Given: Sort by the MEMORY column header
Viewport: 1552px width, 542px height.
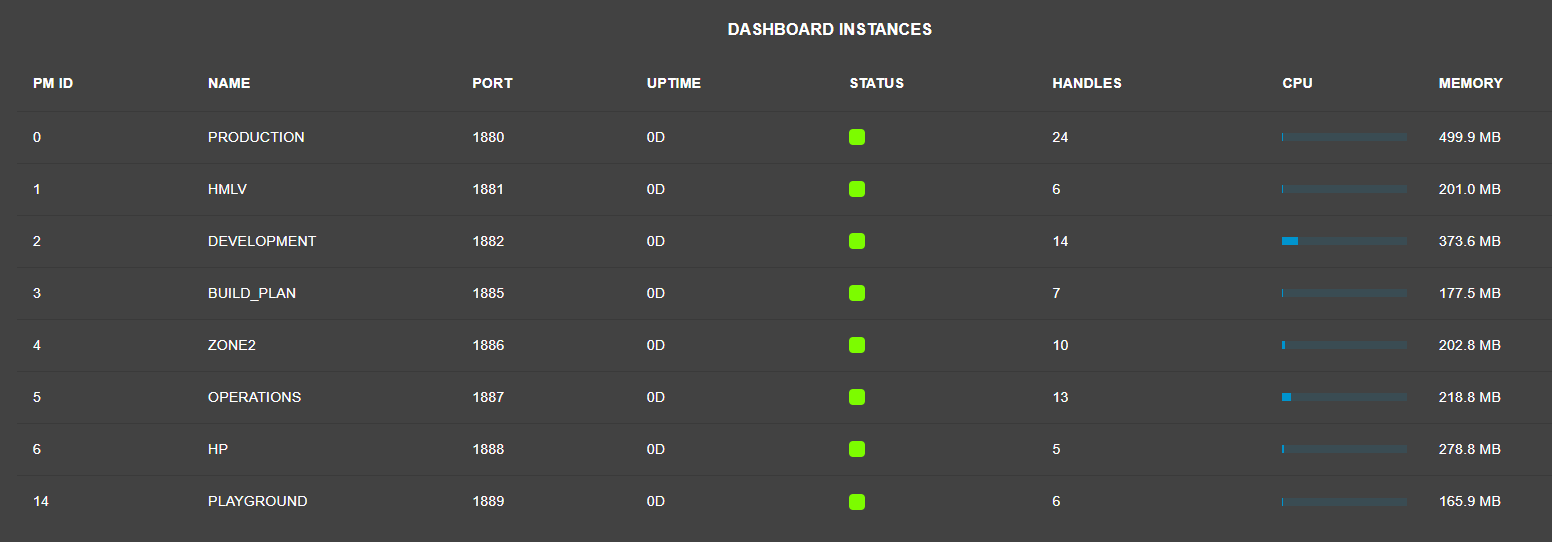Looking at the screenshot, I should [1470, 83].
